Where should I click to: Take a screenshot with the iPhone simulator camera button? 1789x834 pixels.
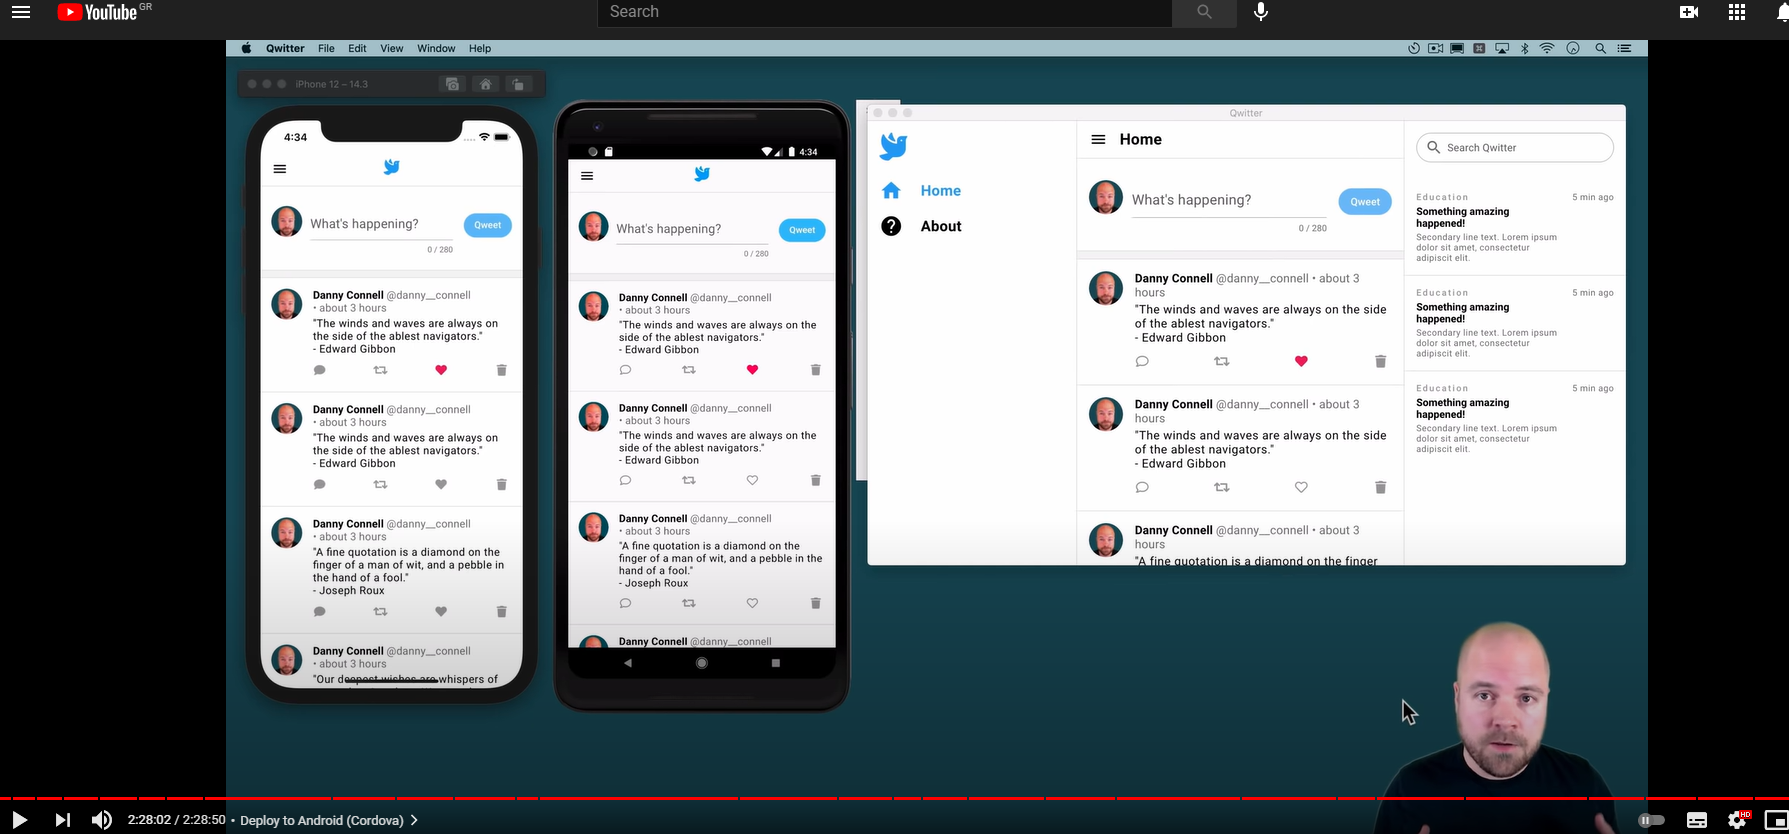[x=452, y=84]
